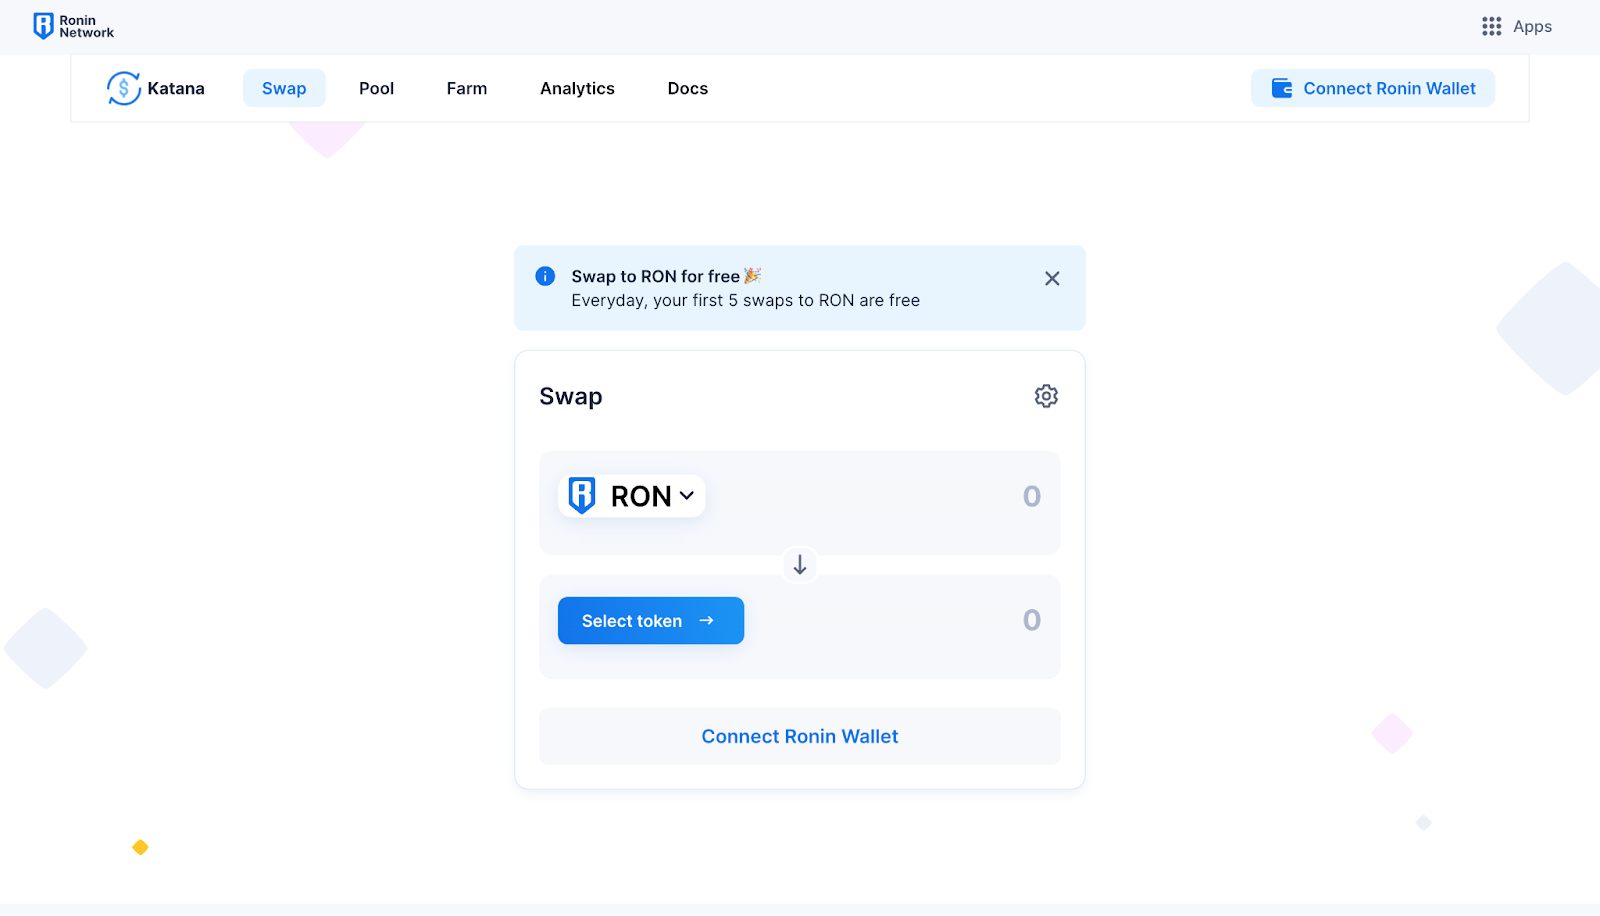
Task: Click 'Swap to RON for free' text
Action: (656, 277)
